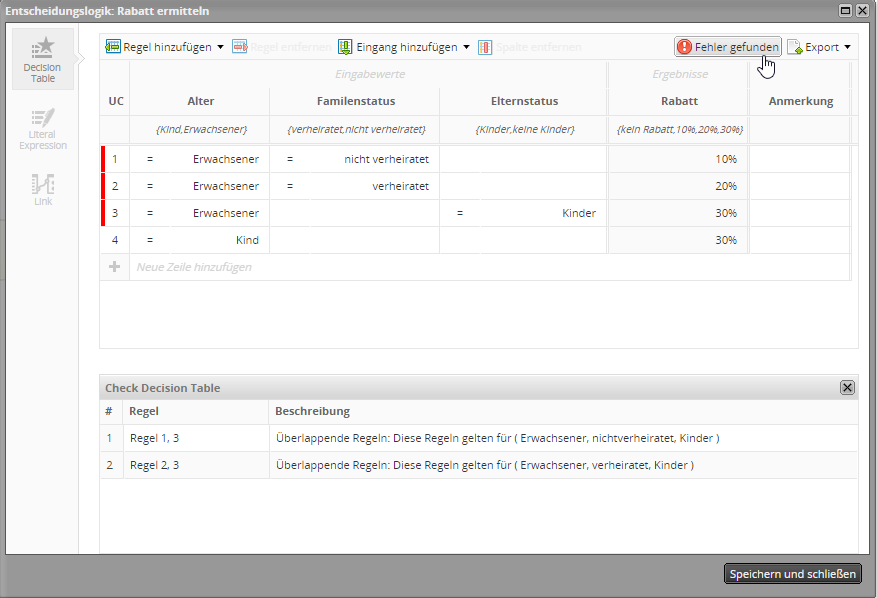Click equals operator of rule 1 Alter
The image size is (877, 598).
tap(150, 159)
